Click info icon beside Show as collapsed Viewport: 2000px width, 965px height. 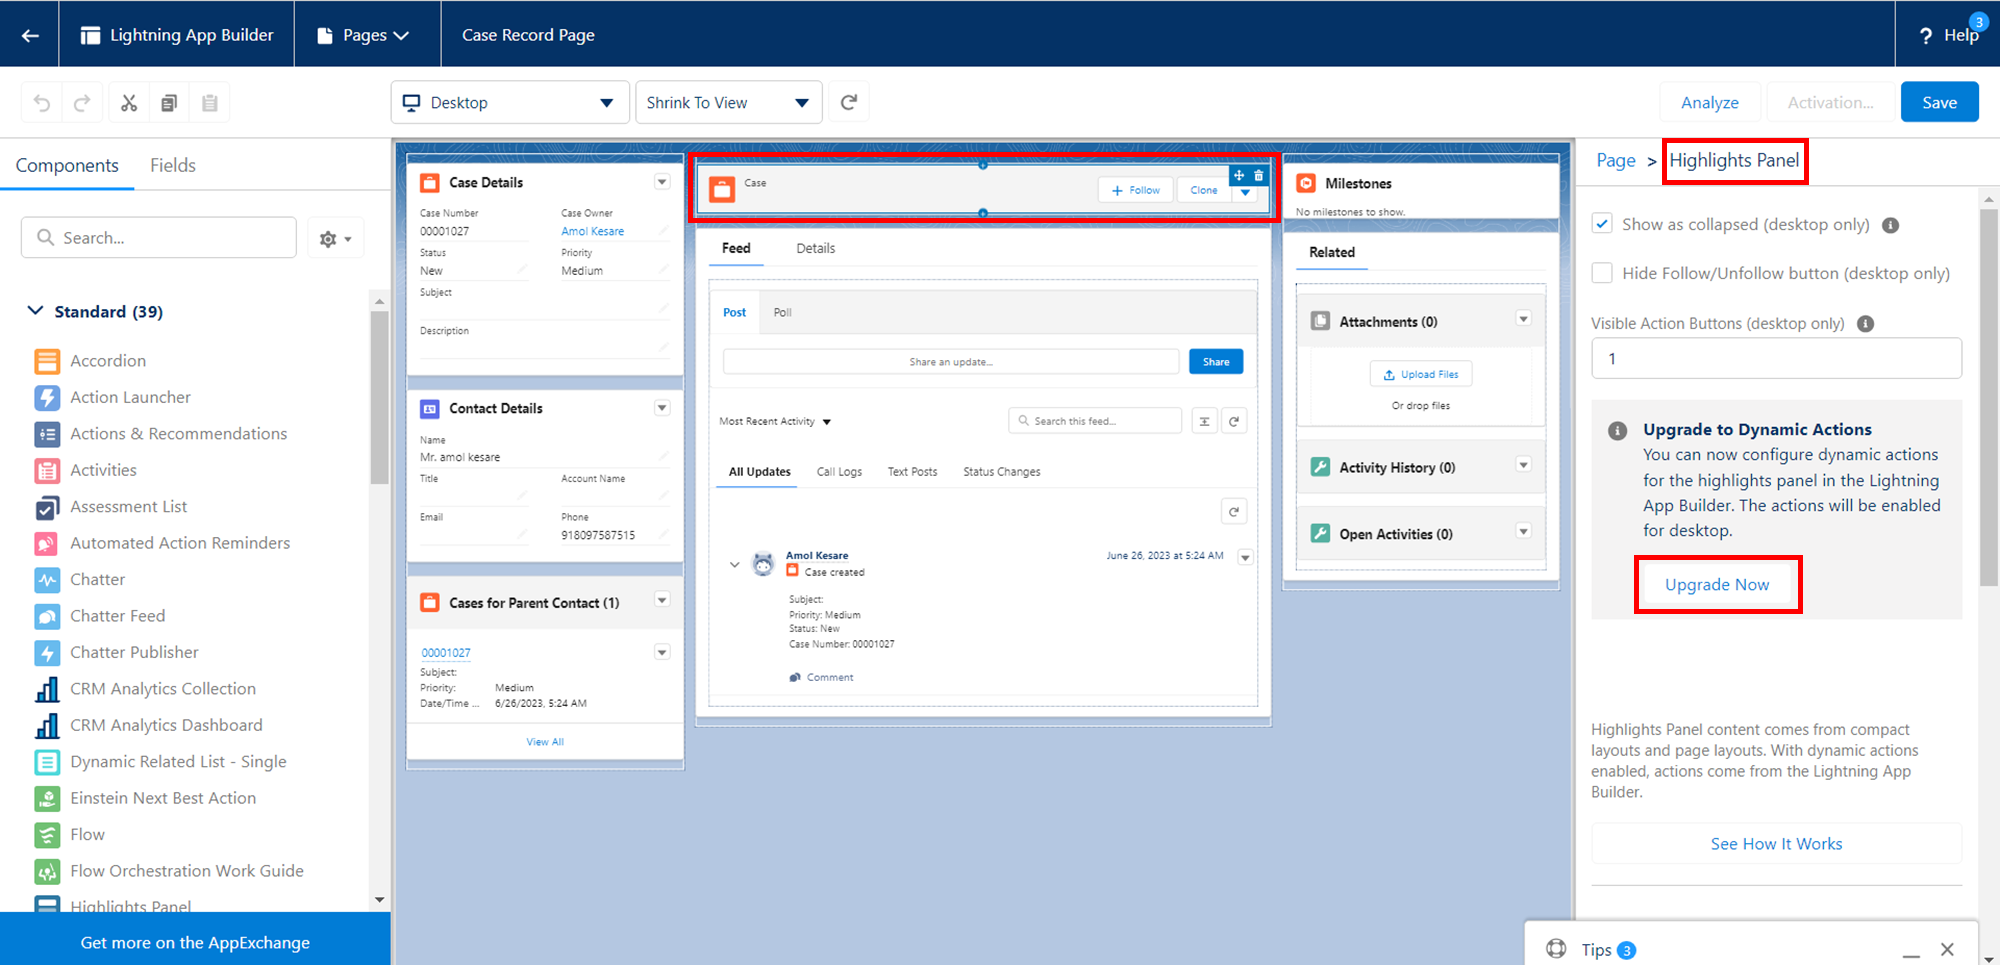(x=1890, y=225)
